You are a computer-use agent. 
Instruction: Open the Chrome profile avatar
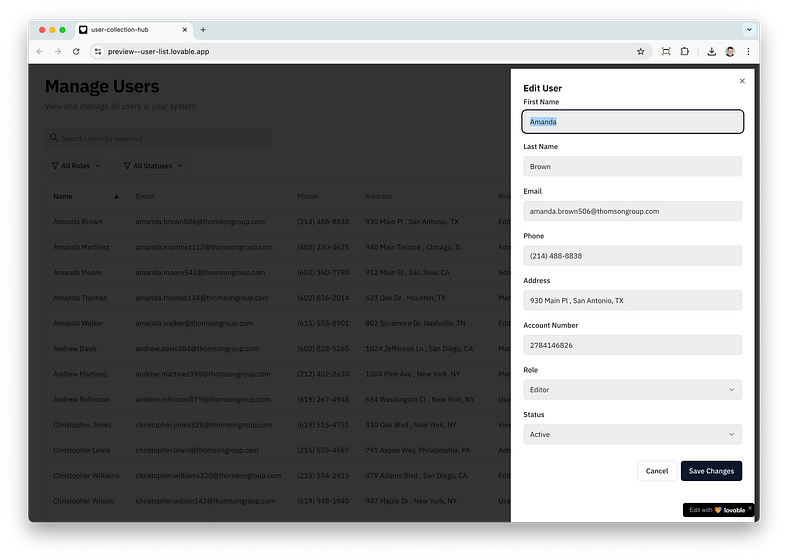pyautogui.click(x=730, y=51)
